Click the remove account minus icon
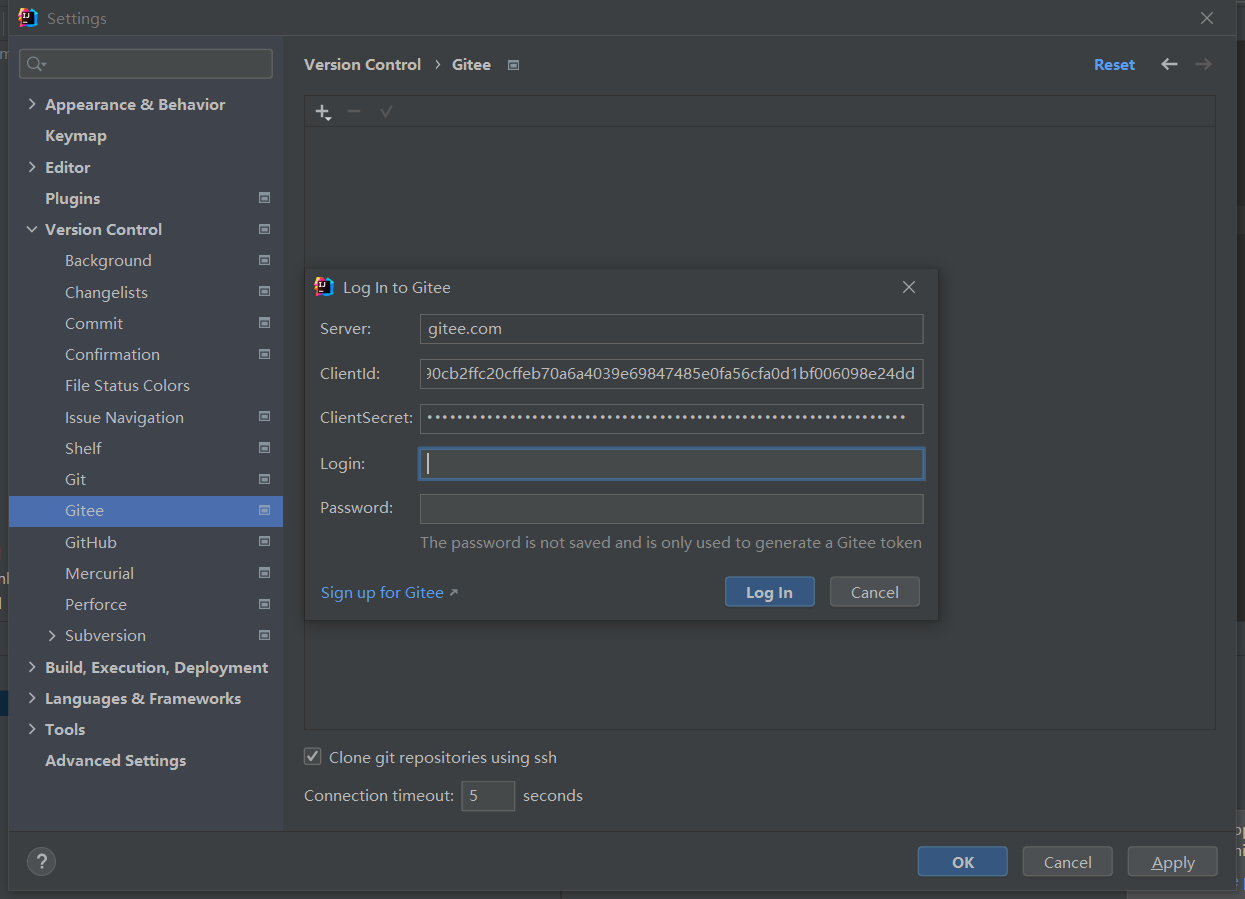Image resolution: width=1245 pixels, height=899 pixels. [x=354, y=111]
